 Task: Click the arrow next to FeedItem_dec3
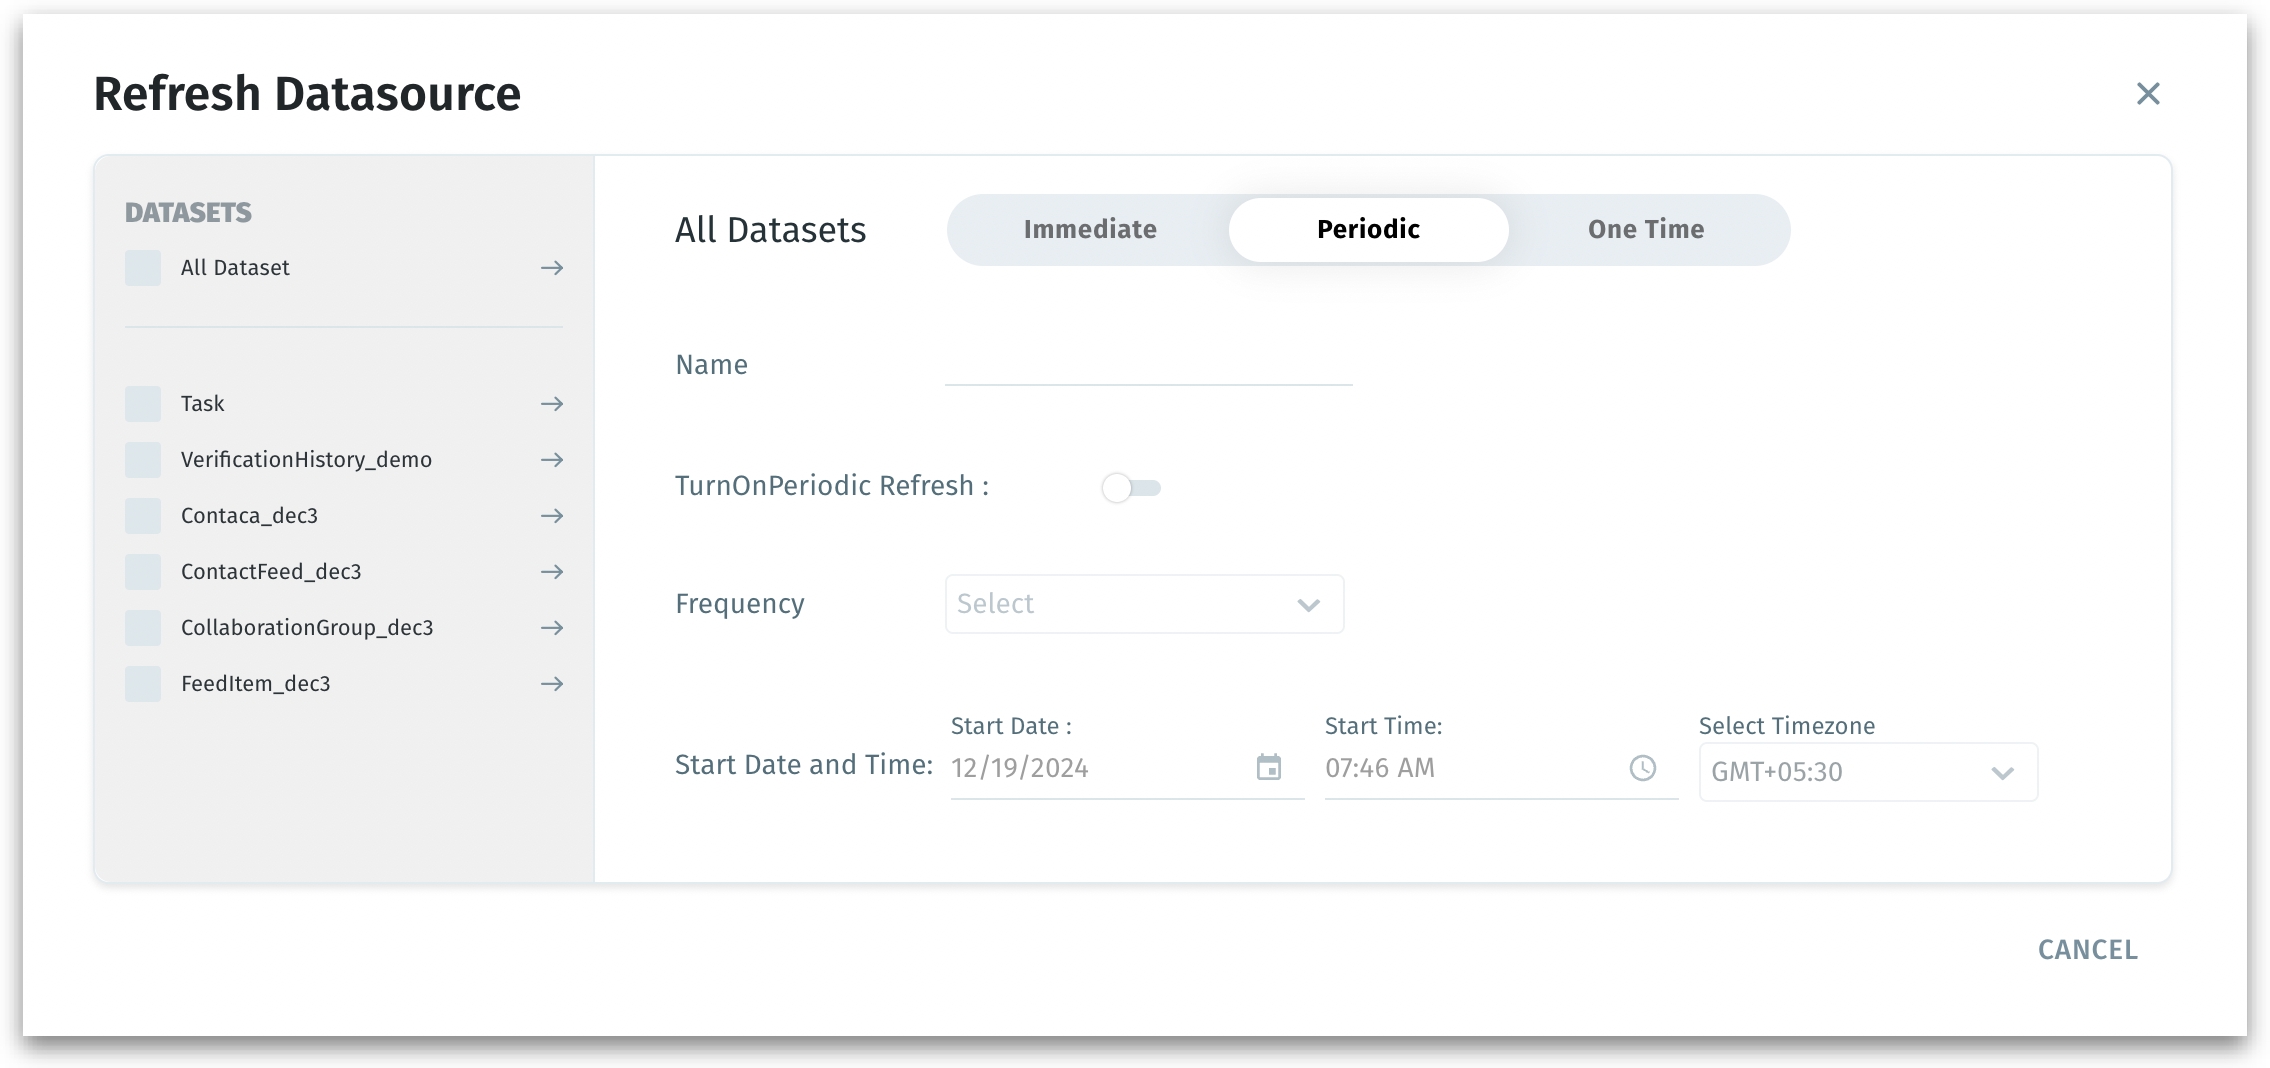tap(552, 684)
